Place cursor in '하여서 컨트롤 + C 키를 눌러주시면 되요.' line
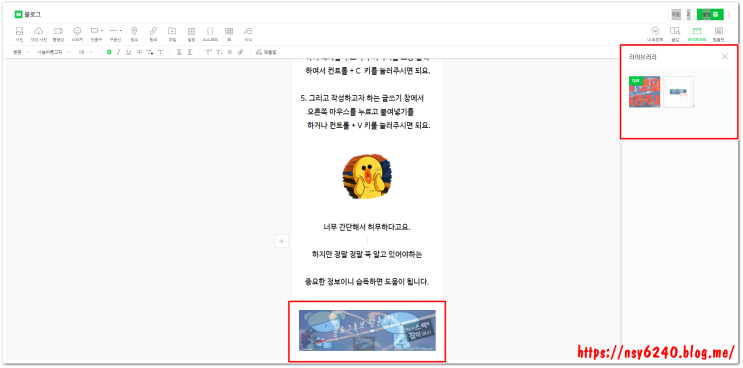Image resolution: width=743 pixels, height=368 pixels. coord(368,71)
